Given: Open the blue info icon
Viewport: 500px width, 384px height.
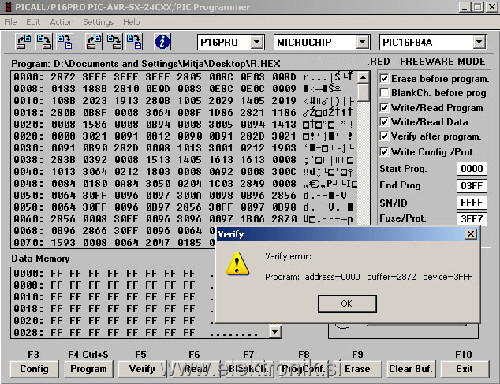Looking at the screenshot, I should coord(162,42).
